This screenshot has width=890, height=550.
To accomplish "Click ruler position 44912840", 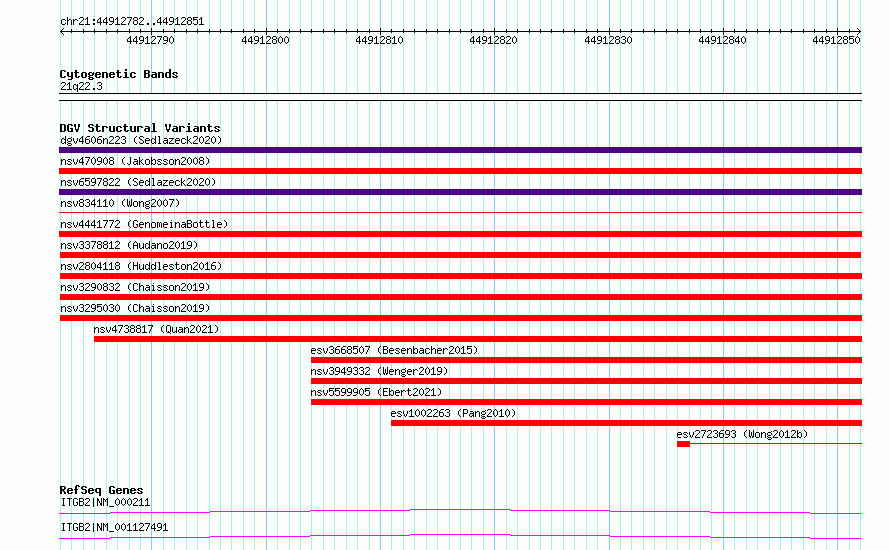I will click(x=722, y=40).
